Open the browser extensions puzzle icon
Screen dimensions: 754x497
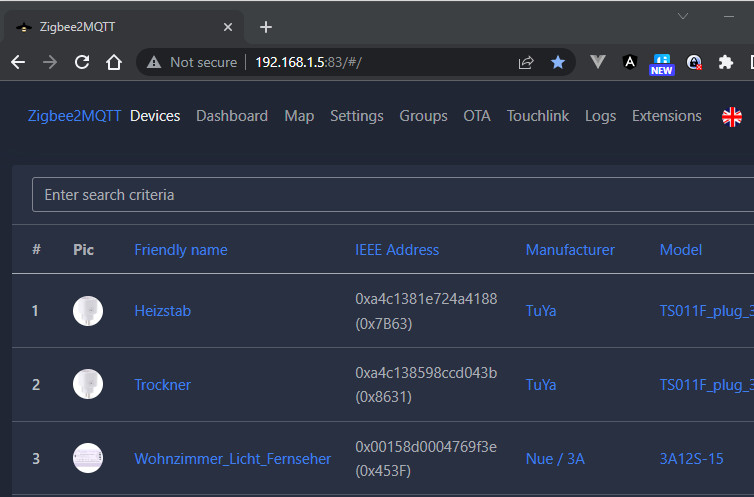pyautogui.click(x=726, y=62)
